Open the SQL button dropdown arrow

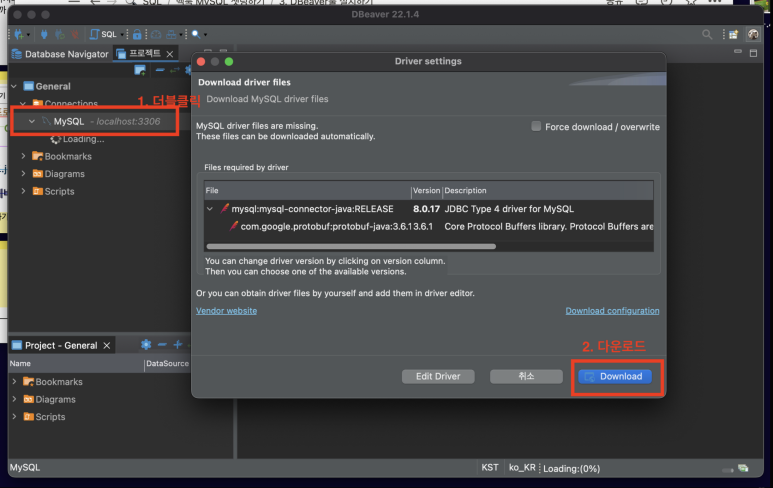[x=122, y=35]
